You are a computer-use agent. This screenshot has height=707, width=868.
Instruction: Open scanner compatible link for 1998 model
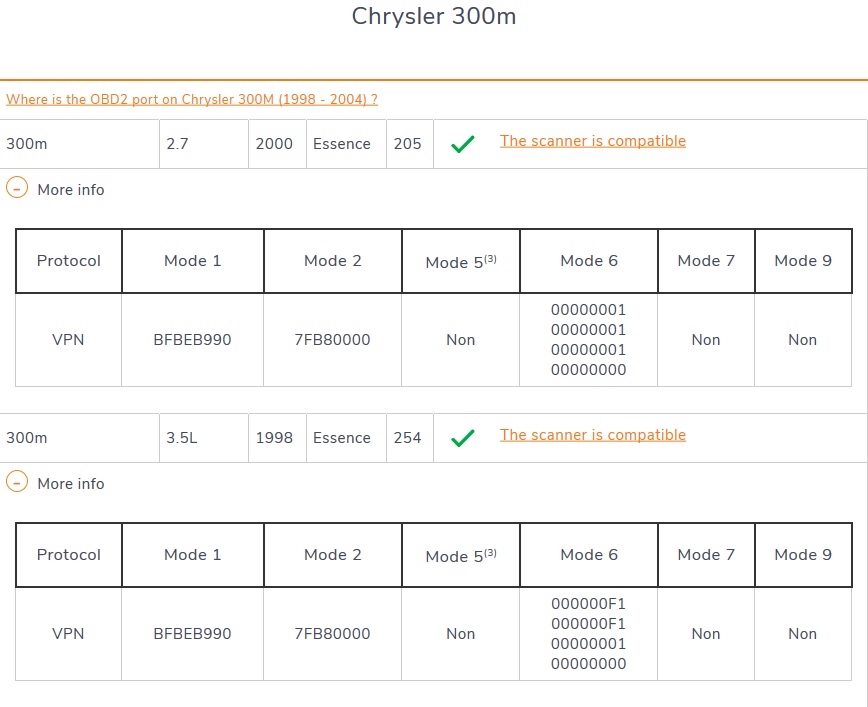pos(592,435)
